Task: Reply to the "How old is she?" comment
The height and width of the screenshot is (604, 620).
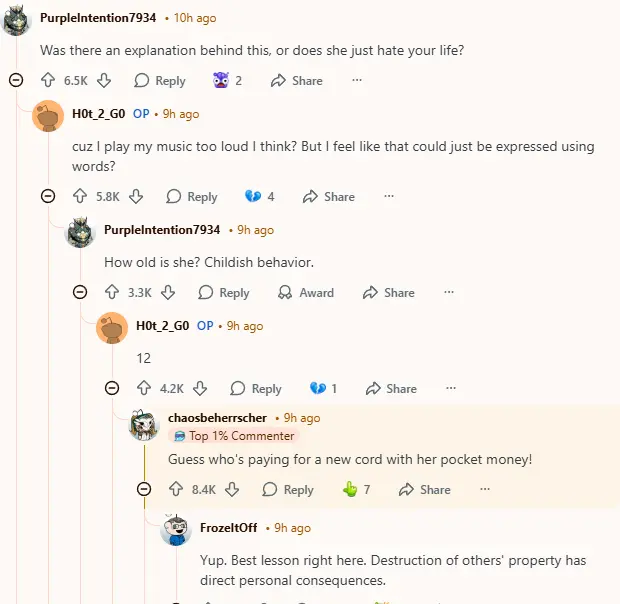Action: [x=224, y=293]
